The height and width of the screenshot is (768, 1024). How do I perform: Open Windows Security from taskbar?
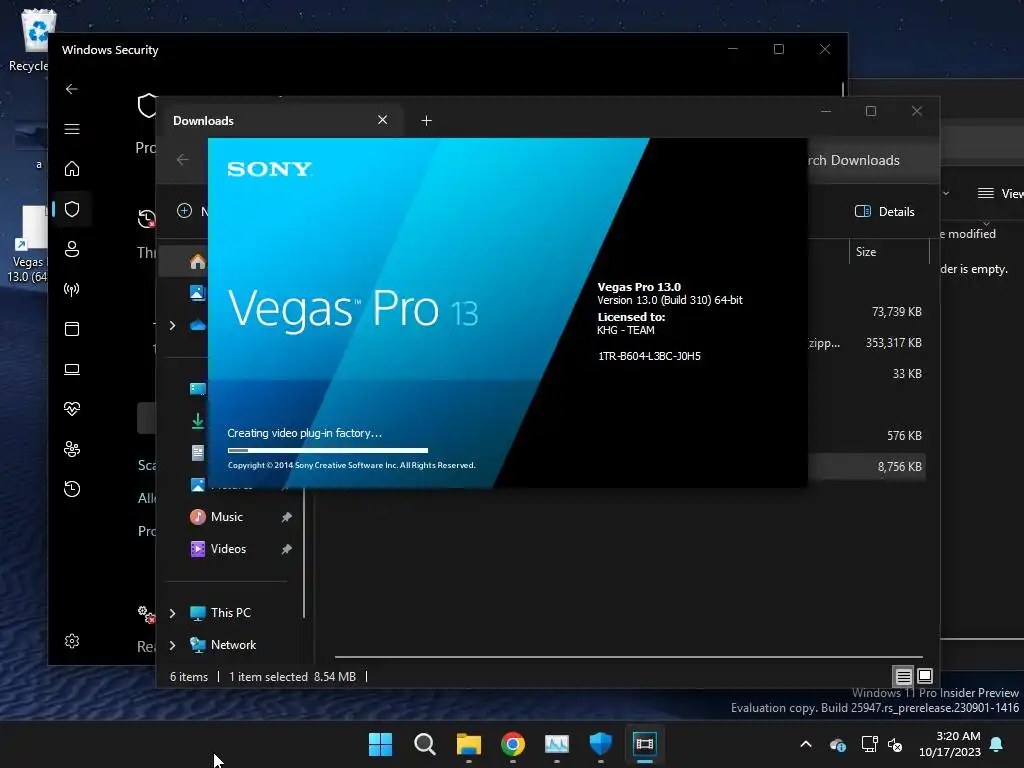[600, 743]
